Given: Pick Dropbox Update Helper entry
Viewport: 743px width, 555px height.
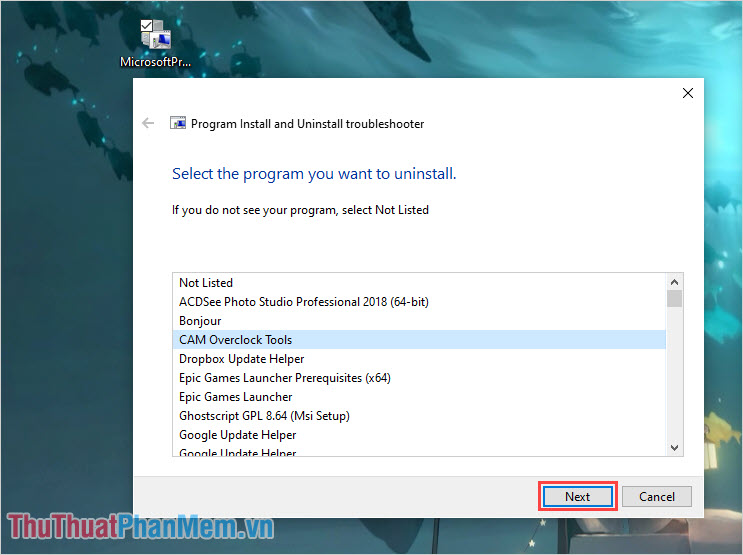Looking at the screenshot, I should coord(419,358).
